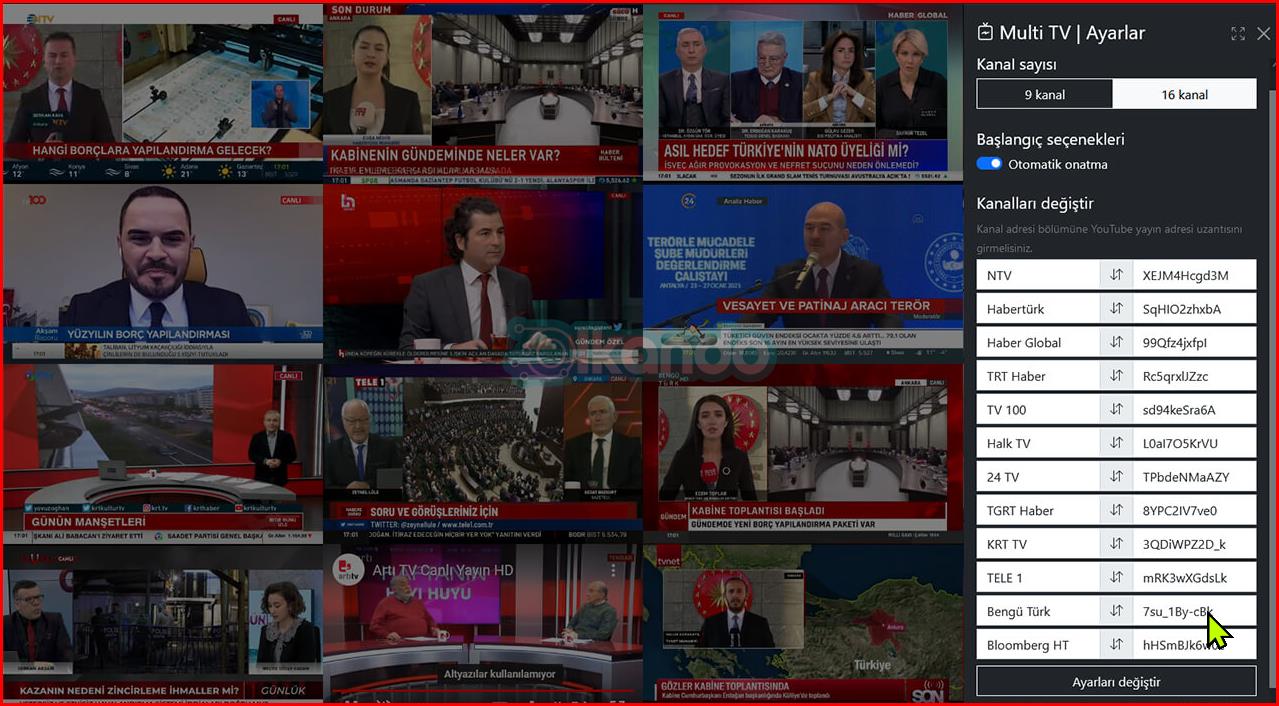Open Bengü Türk Kabine Toplantısı Başladı stream
The image size is (1279, 706).
pyautogui.click(x=801, y=452)
